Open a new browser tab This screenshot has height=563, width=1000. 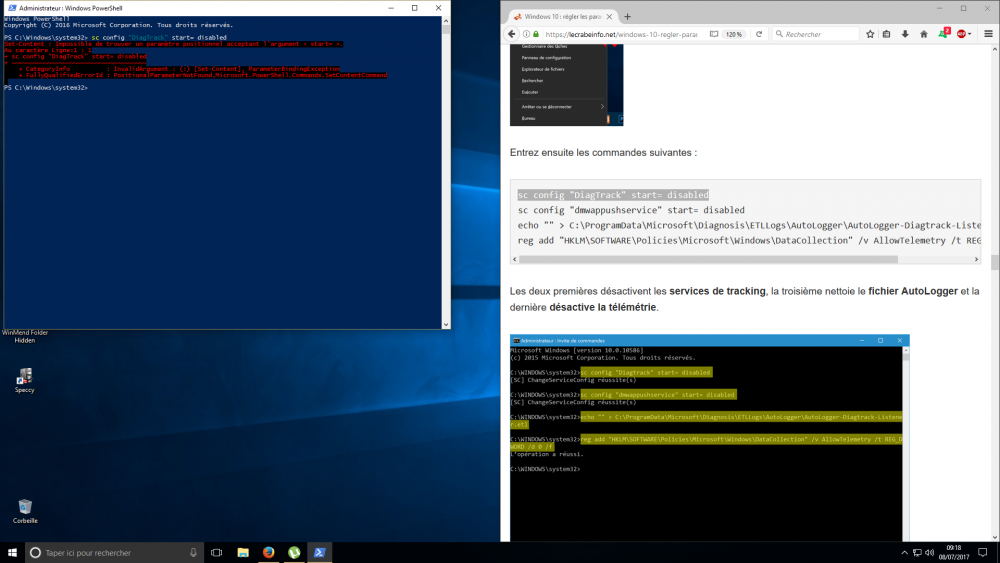[628, 17]
